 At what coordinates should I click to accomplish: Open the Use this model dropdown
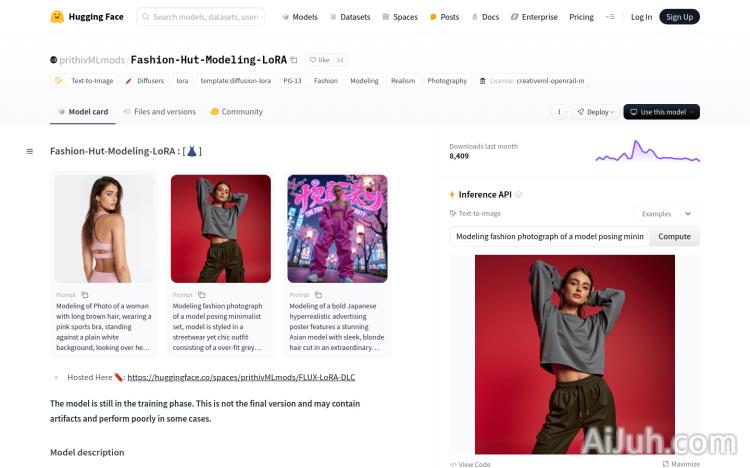(661, 112)
